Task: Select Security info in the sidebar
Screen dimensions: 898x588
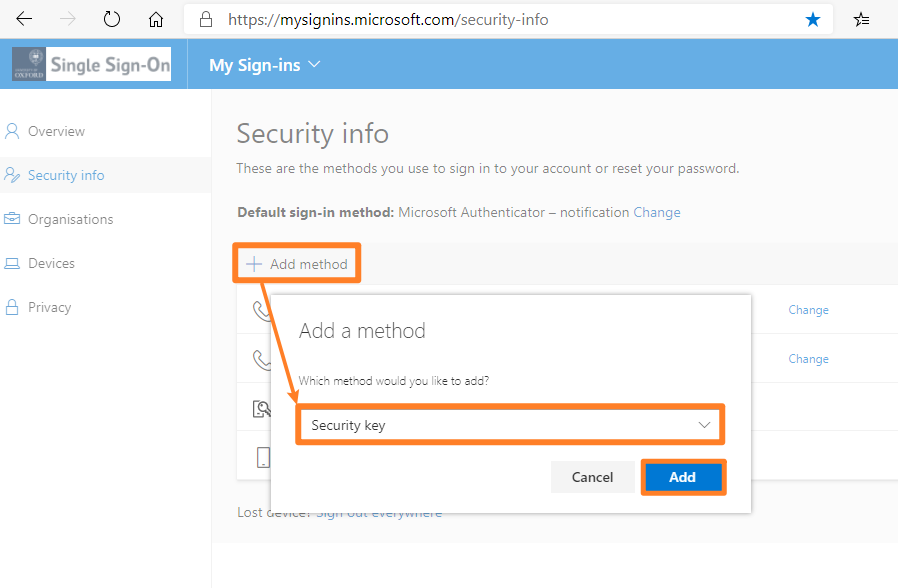Action: [x=66, y=175]
